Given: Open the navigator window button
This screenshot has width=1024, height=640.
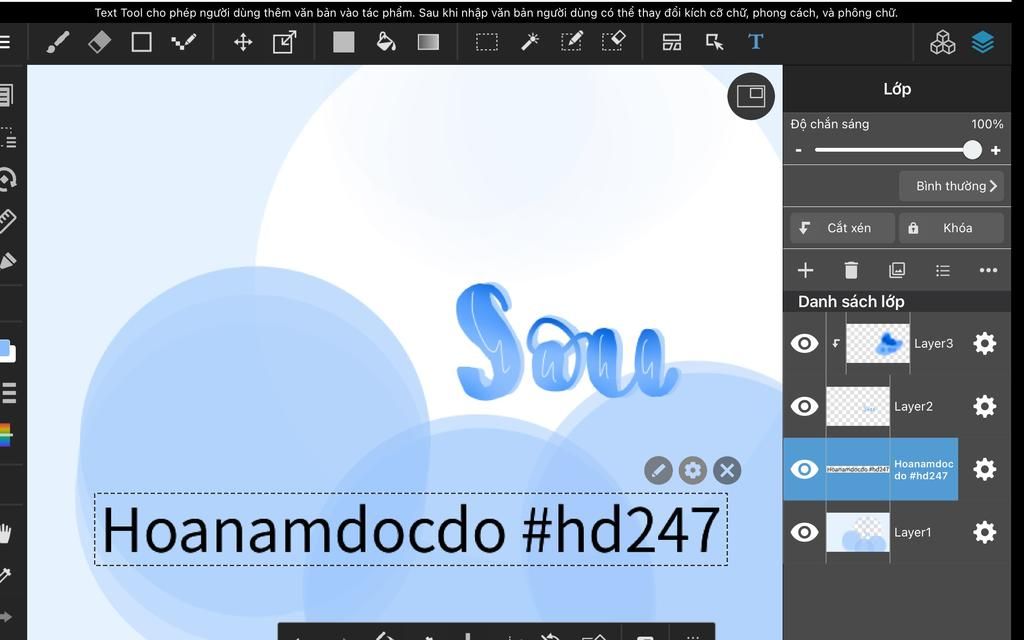Looking at the screenshot, I should pos(751,96).
